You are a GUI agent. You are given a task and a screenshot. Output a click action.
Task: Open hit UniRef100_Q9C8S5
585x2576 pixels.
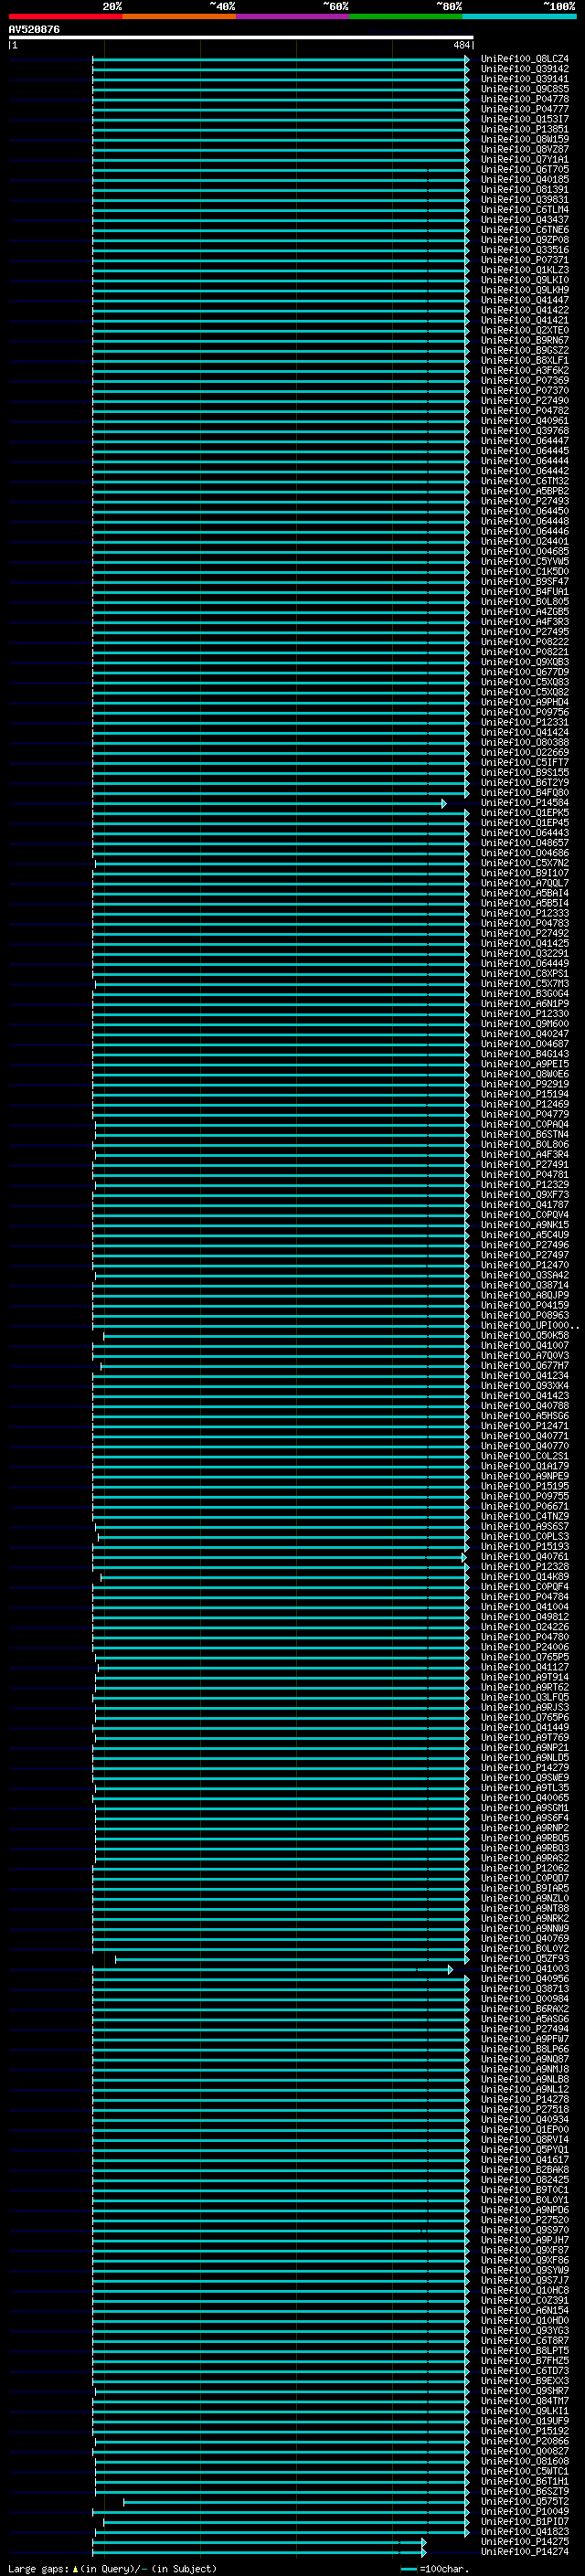pyautogui.click(x=525, y=89)
